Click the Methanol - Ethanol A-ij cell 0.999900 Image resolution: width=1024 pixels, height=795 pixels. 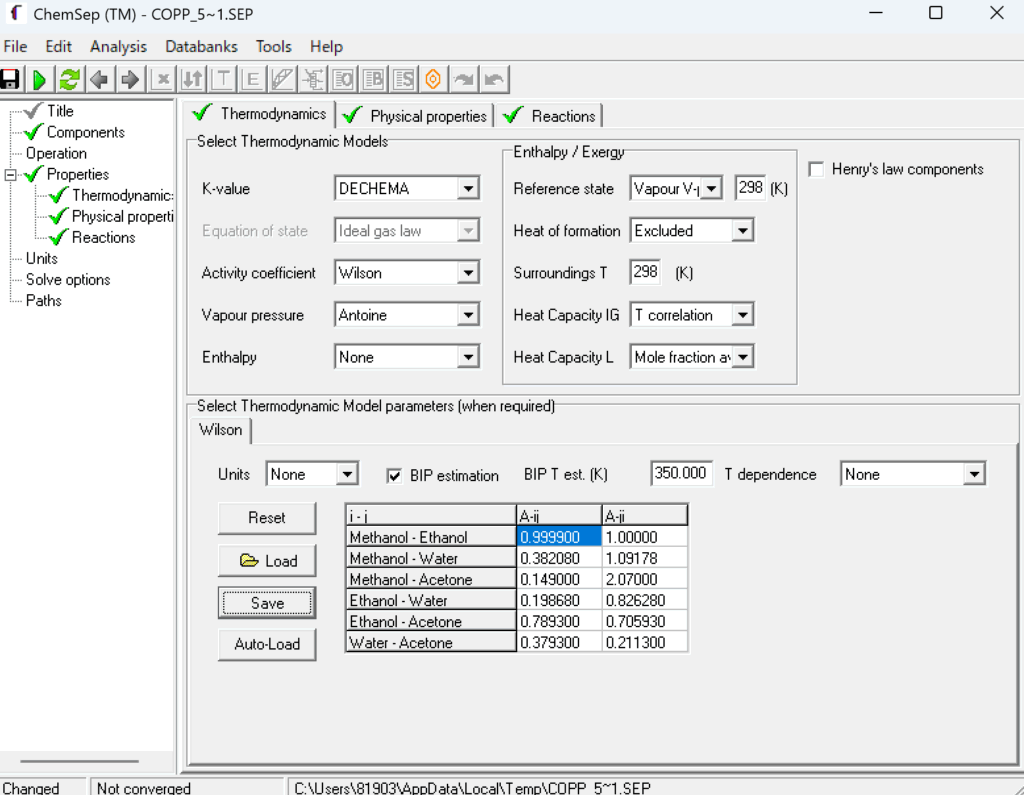(559, 537)
